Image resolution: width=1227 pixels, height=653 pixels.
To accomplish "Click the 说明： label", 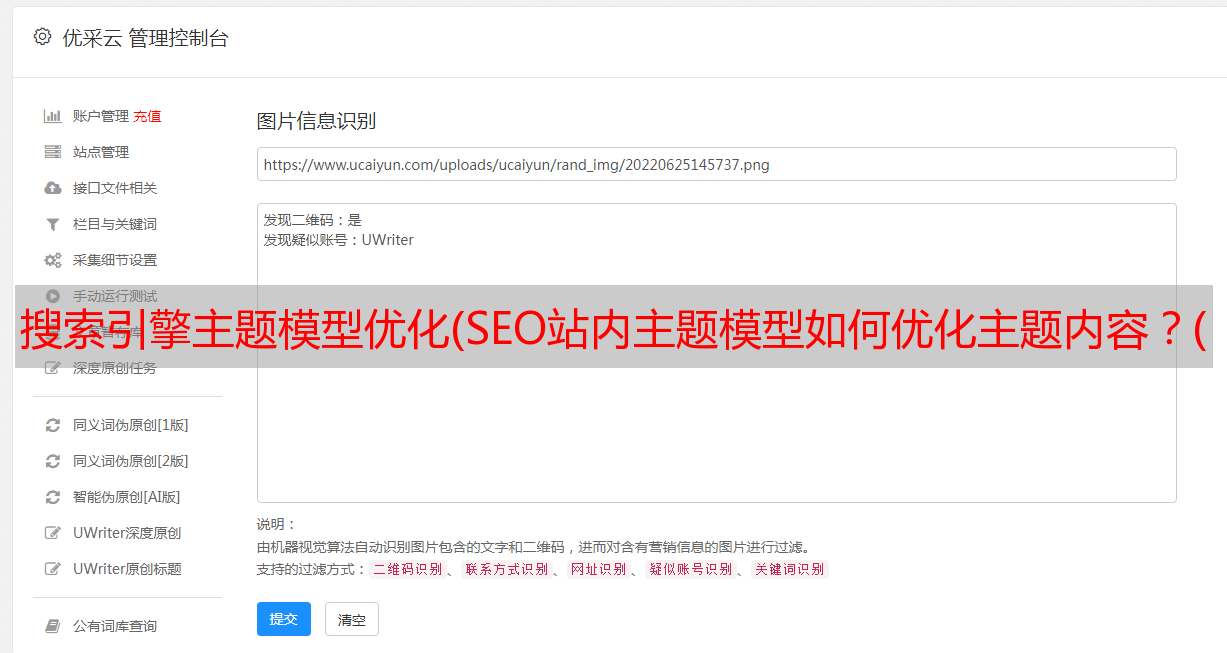I will click(x=276, y=524).
